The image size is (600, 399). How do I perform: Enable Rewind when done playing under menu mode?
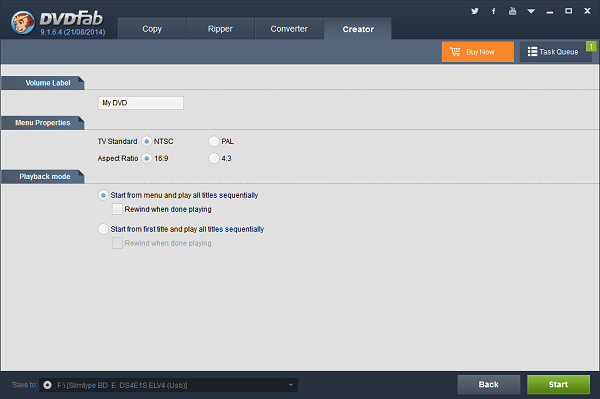coord(117,209)
